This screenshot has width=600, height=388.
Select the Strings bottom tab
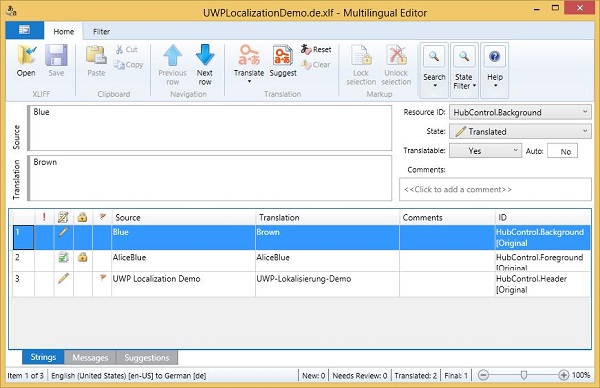pyautogui.click(x=43, y=357)
